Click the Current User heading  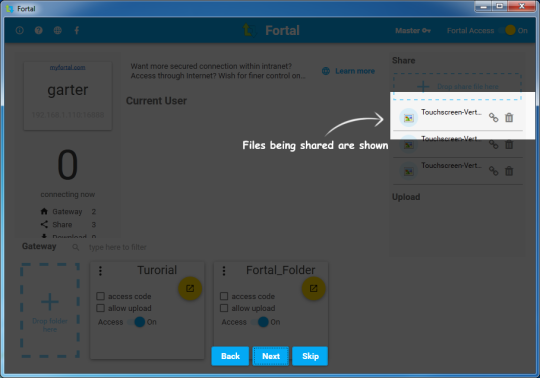(x=156, y=101)
